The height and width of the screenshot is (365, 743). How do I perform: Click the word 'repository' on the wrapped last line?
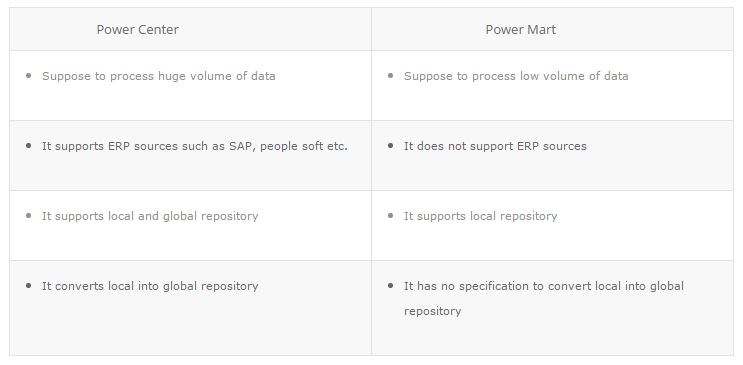pos(432,311)
